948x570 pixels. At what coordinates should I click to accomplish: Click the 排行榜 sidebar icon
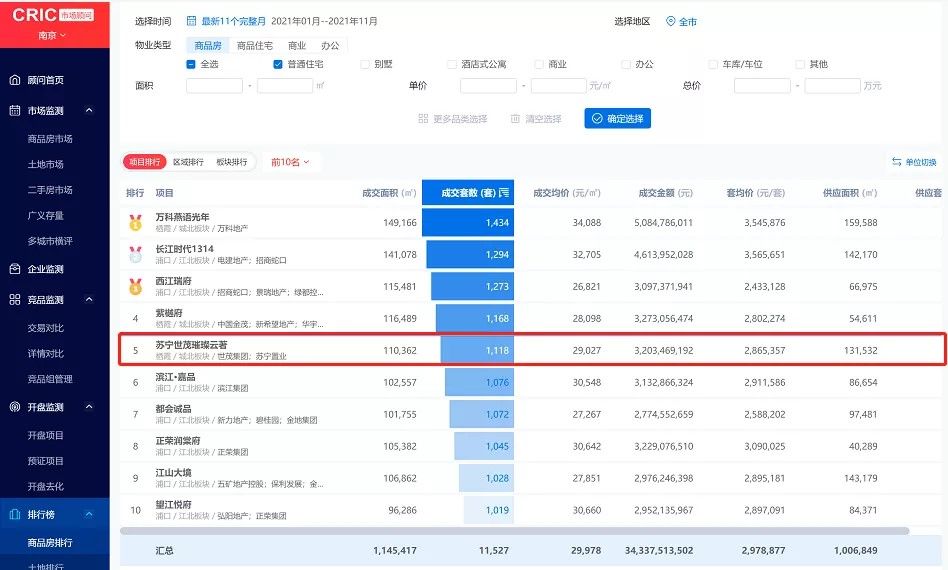coord(15,514)
